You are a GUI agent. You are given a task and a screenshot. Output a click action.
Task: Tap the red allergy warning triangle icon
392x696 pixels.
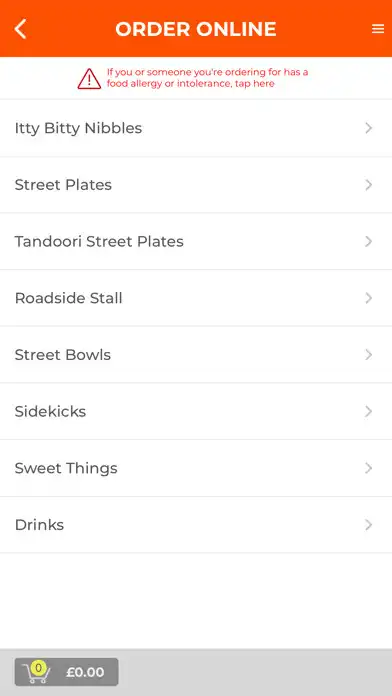(x=89, y=79)
